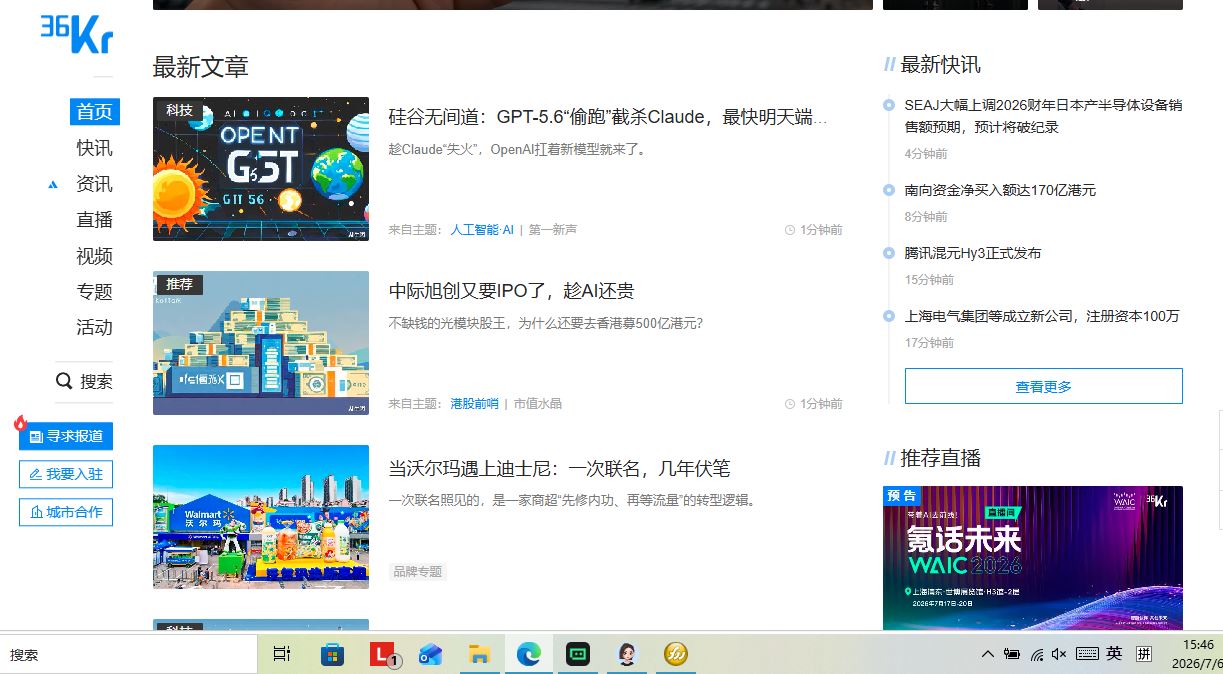This screenshot has height=674, width=1223.
Task: Click the 查看更多 button
Action: tap(1043, 386)
